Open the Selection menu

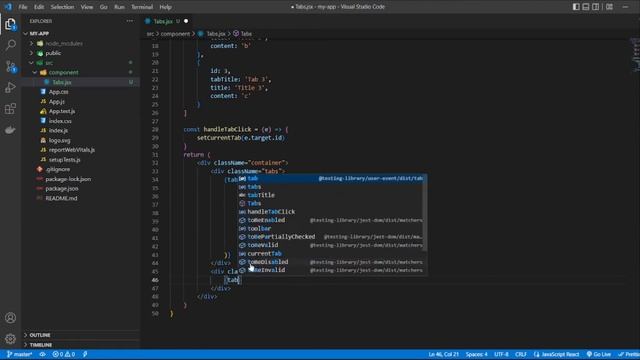62,7
